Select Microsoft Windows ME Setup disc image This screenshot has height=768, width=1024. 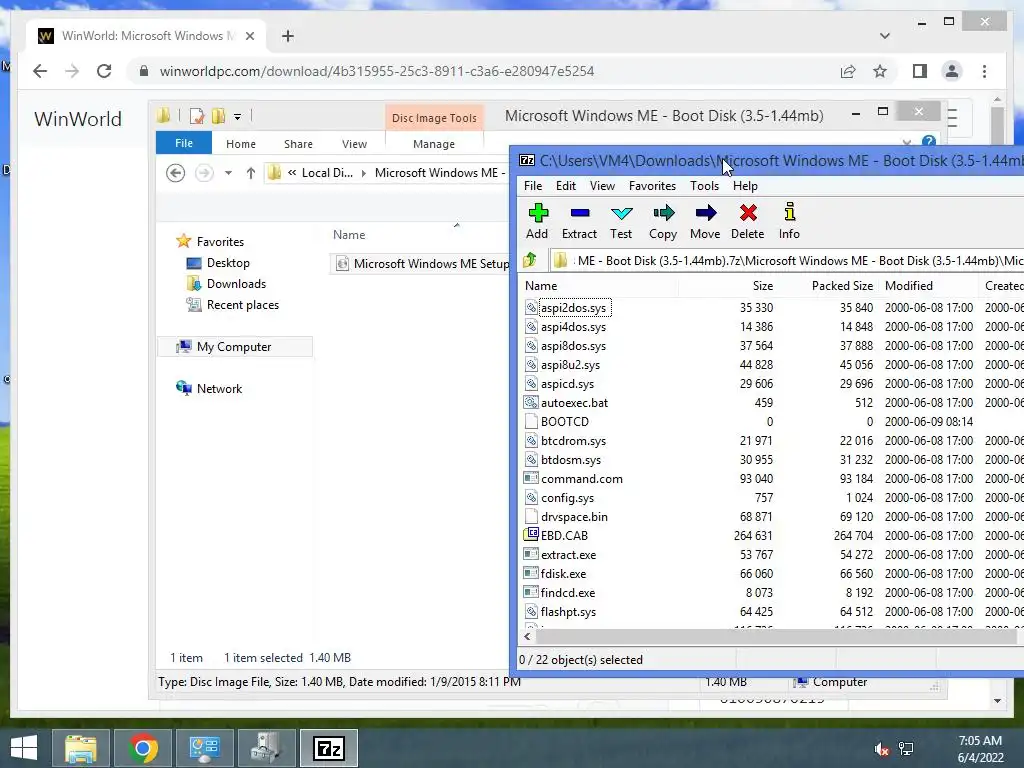[x=422, y=264]
